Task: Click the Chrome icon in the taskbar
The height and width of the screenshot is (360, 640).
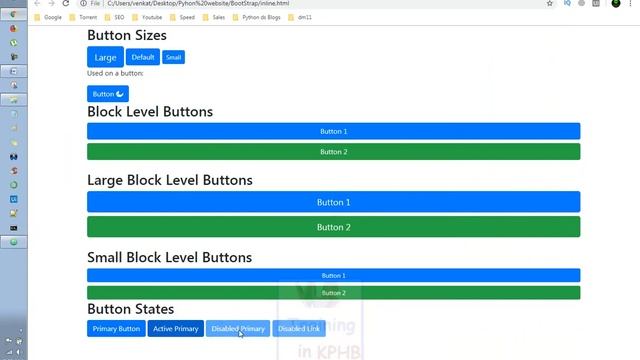Action: point(13,14)
